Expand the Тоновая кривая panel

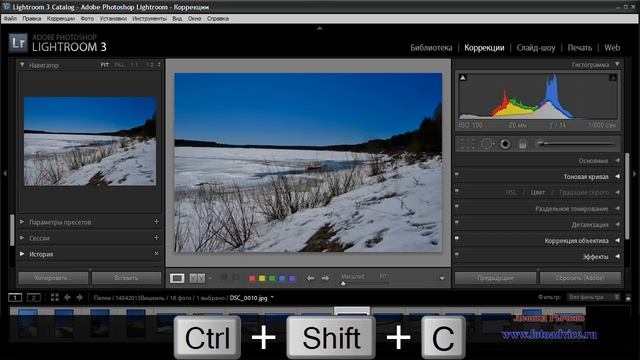(x=617, y=176)
